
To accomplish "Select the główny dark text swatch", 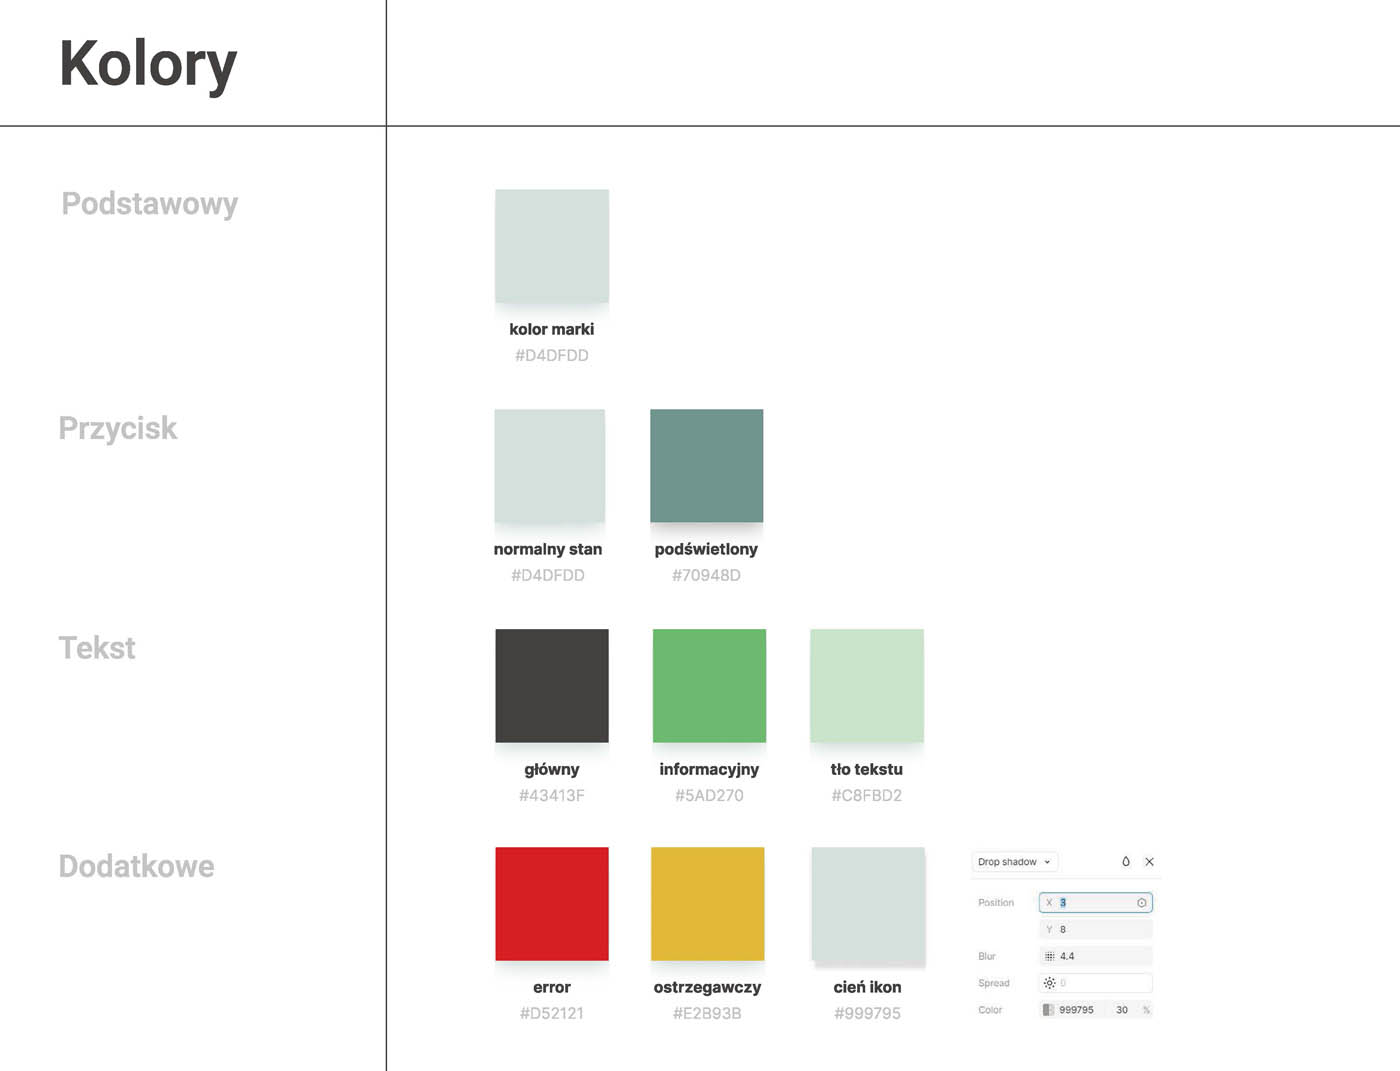I will click(552, 685).
